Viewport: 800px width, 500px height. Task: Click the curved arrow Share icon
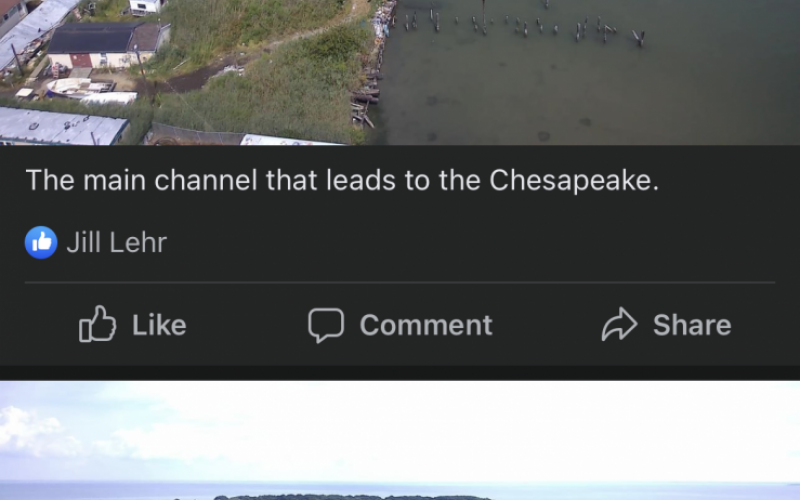pyautogui.click(x=619, y=324)
